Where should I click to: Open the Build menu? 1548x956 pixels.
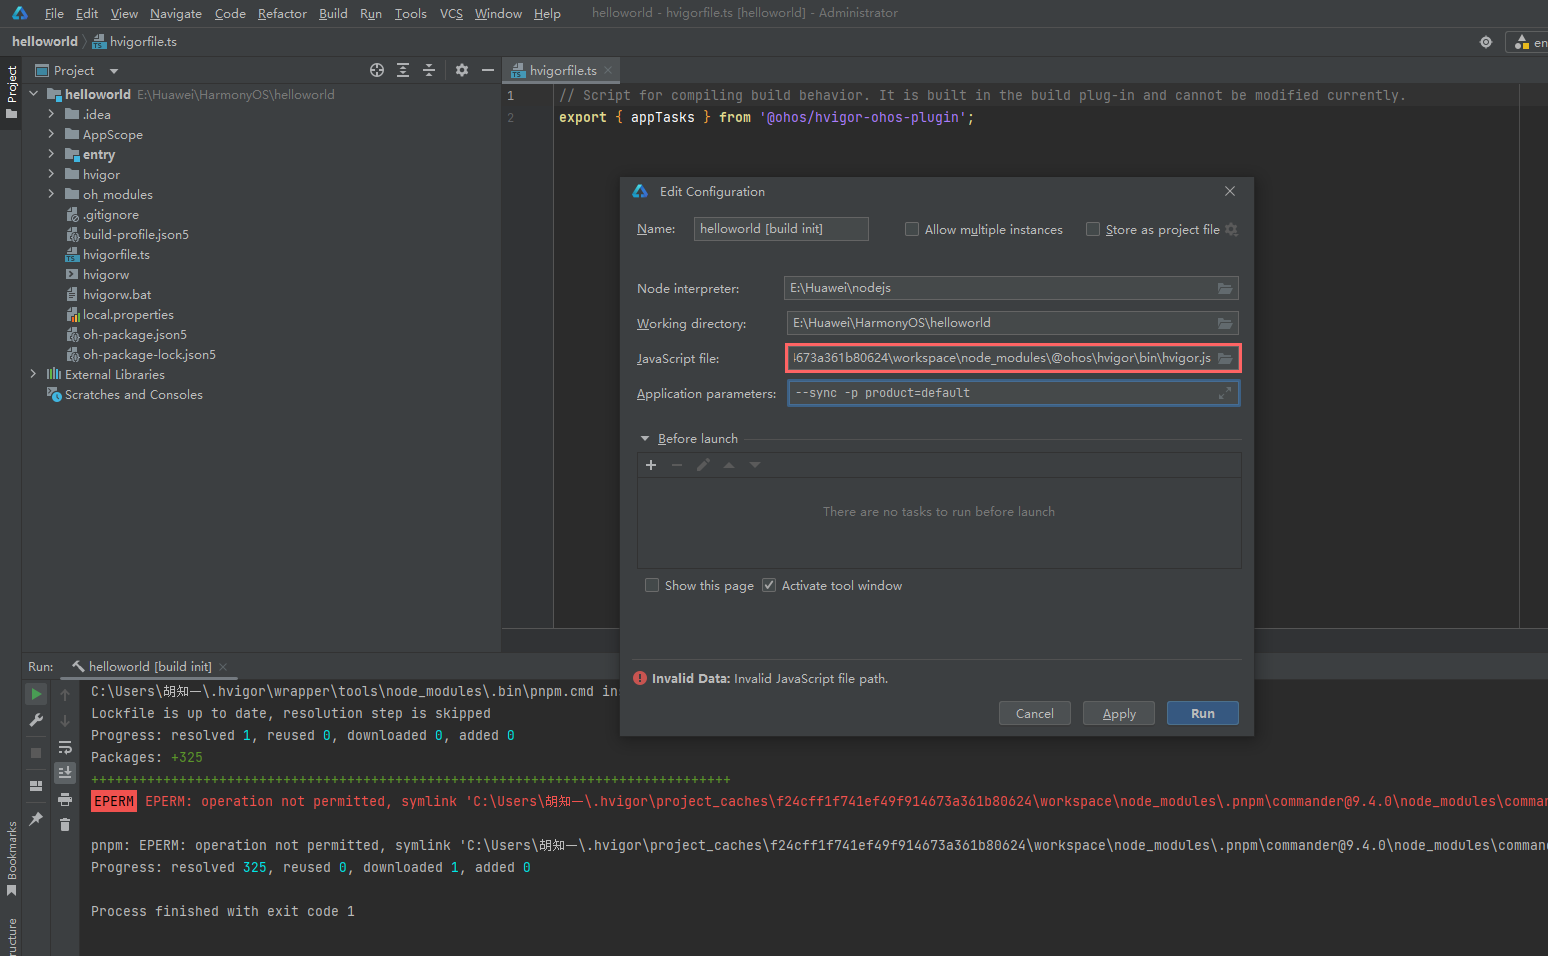333,13
